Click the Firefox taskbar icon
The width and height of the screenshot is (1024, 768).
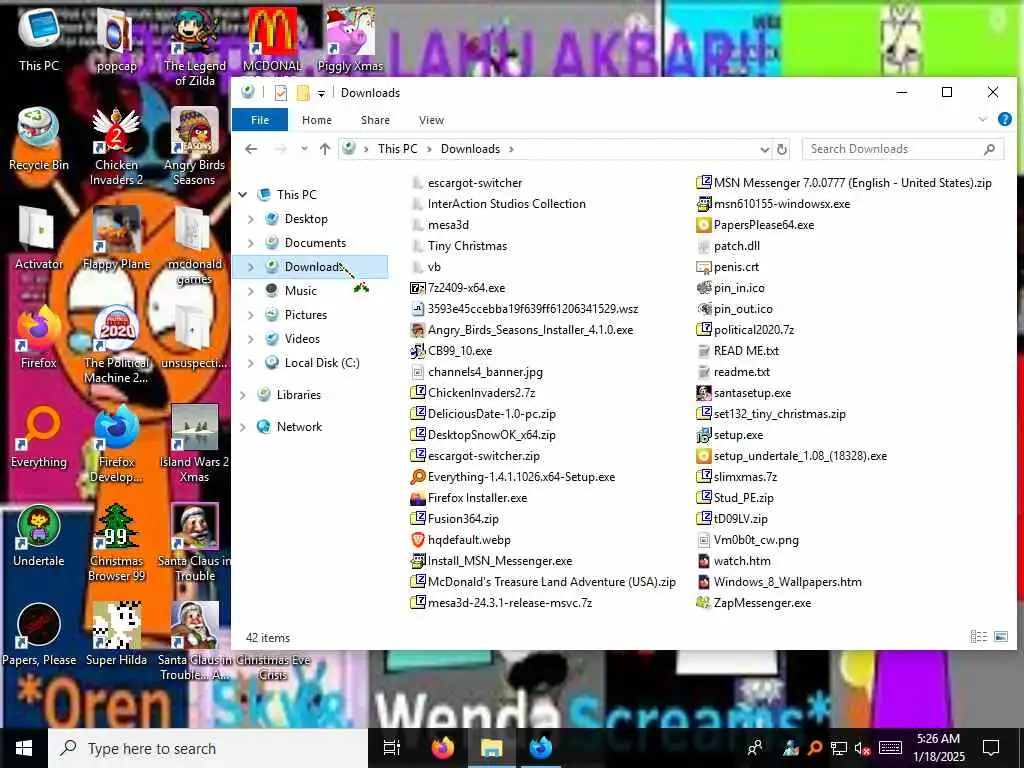(x=443, y=748)
